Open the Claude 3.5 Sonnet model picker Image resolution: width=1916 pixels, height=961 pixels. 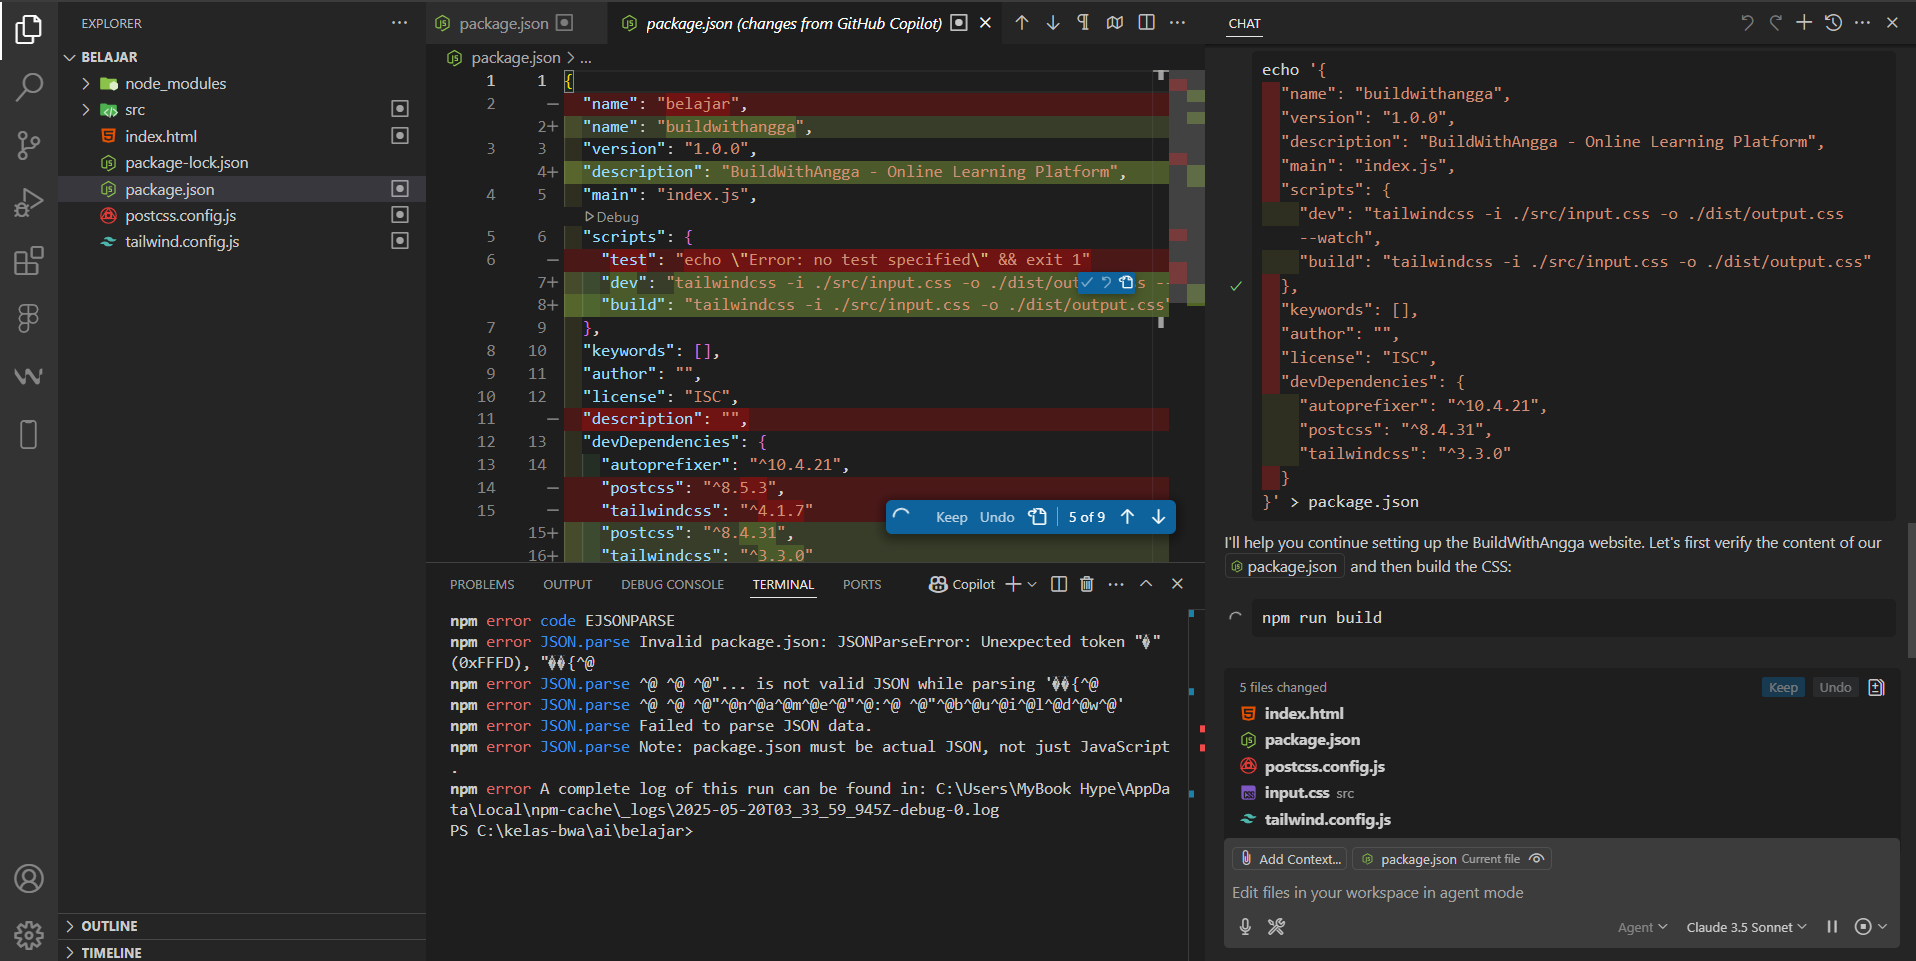coord(1746,927)
